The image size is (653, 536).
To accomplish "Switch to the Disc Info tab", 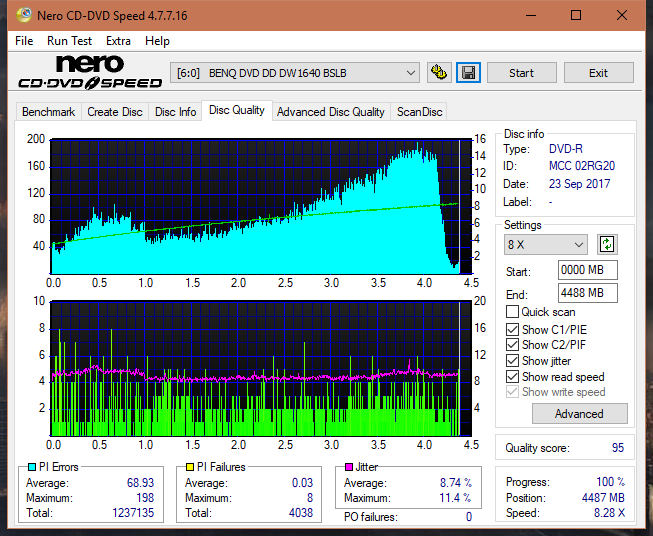I will coord(175,112).
